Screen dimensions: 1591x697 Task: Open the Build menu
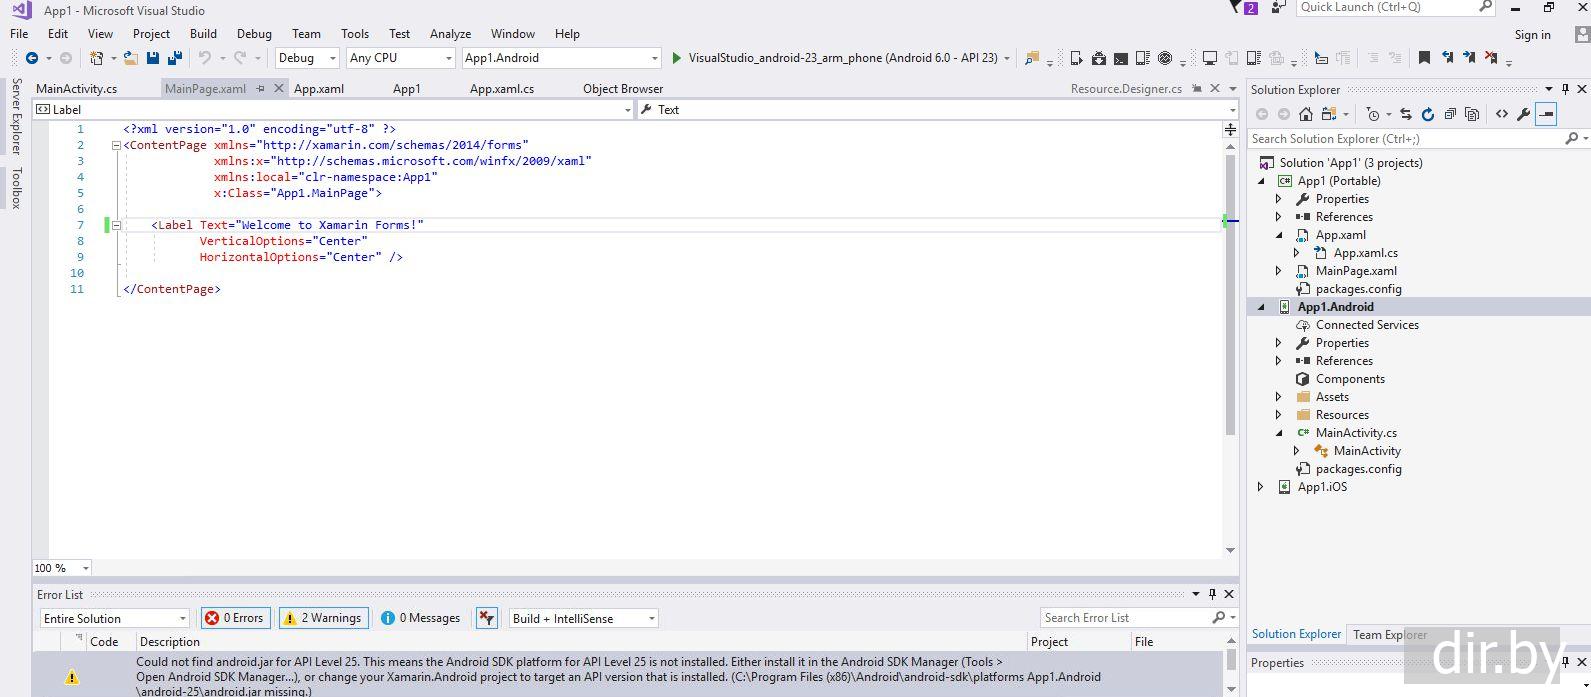click(x=203, y=33)
